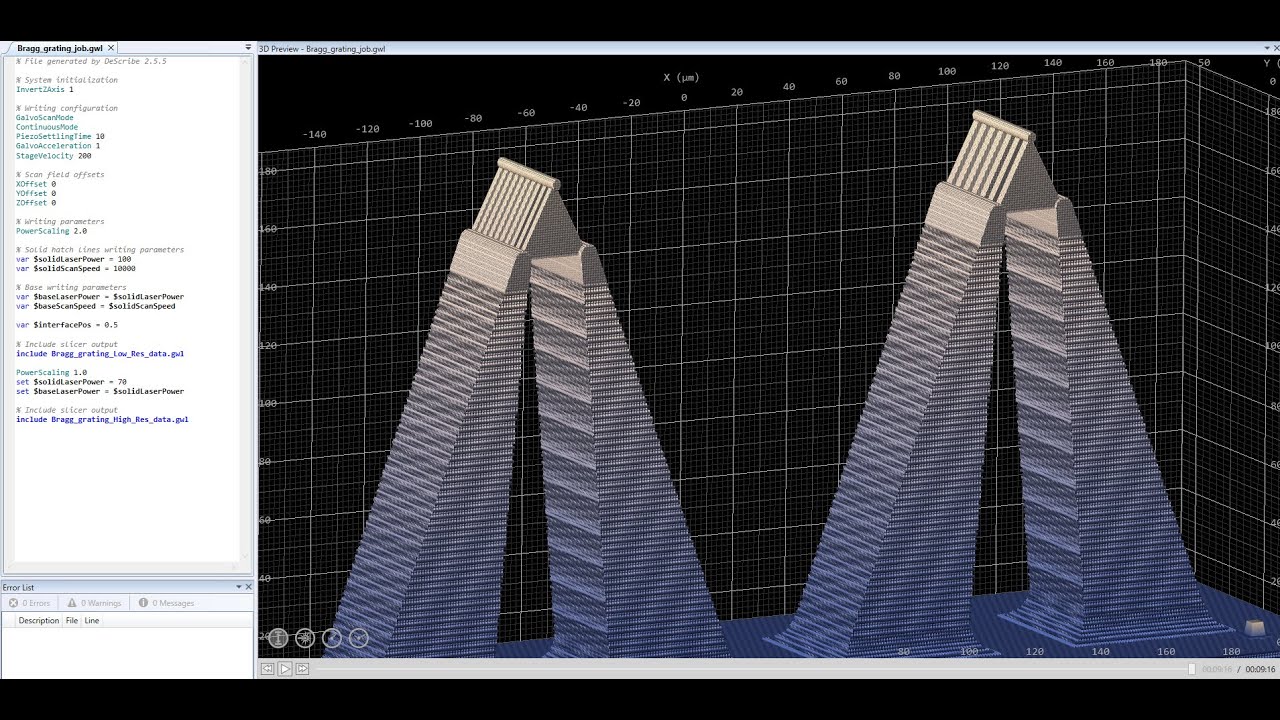The height and width of the screenshot is (720, 1280).
Task: Click the 'set $solidLaserPower = 70' line
Action: (x=71, y=382)
